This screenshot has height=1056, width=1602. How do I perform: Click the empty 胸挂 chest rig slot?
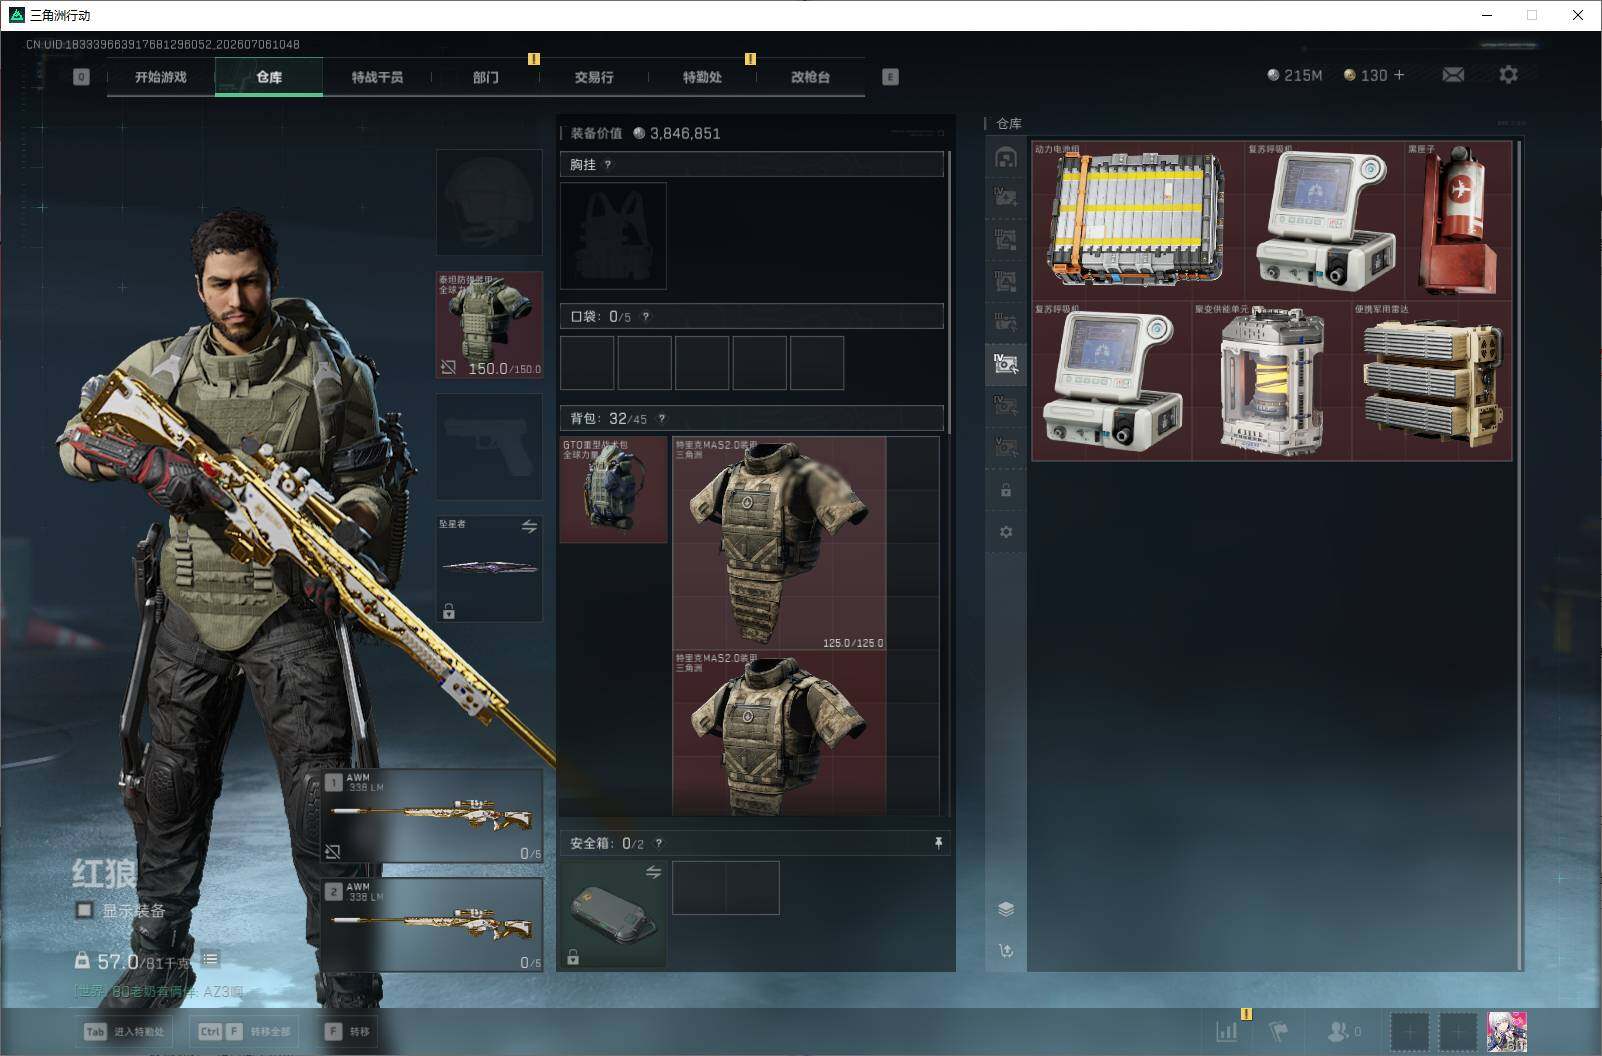(613, 236)
